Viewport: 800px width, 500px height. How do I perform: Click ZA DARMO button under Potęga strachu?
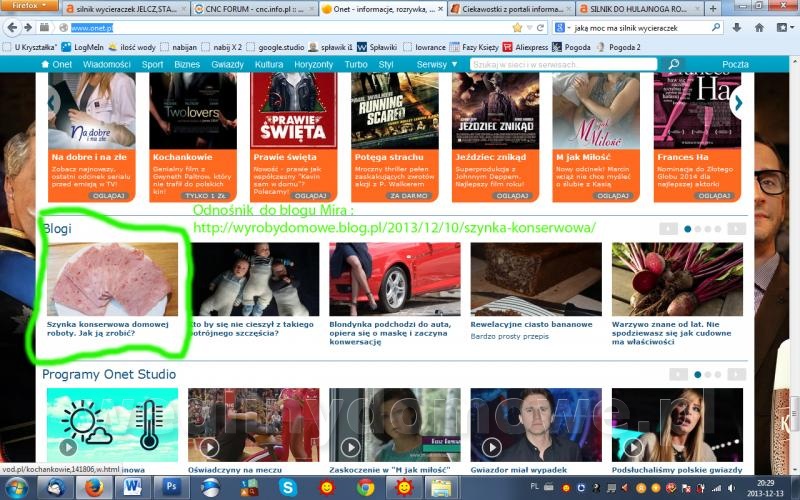(408, 195)
